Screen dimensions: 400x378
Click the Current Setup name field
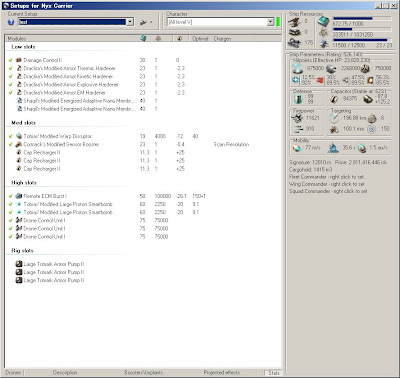72,22
